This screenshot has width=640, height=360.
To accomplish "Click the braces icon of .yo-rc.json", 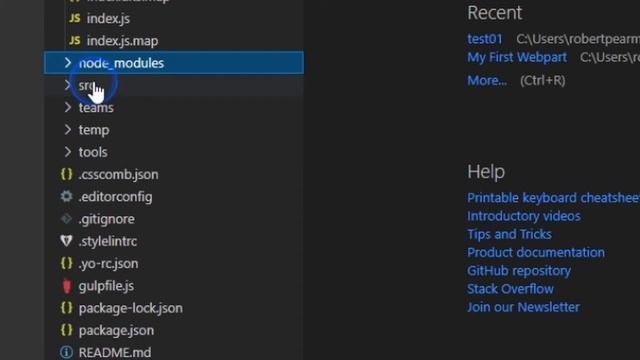I will coord(67,263).
